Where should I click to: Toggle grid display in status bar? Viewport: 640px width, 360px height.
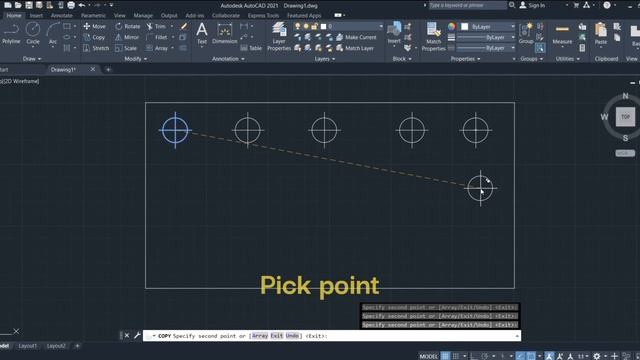pos(445,356)
